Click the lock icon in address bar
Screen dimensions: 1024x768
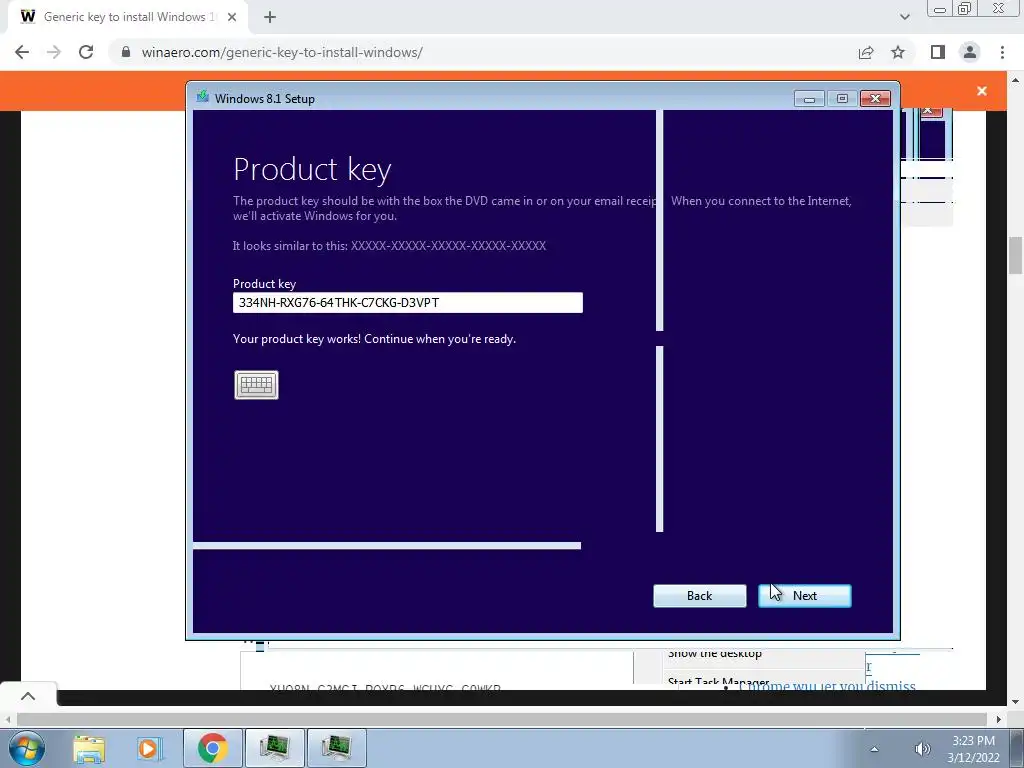[x=126, y=52]
